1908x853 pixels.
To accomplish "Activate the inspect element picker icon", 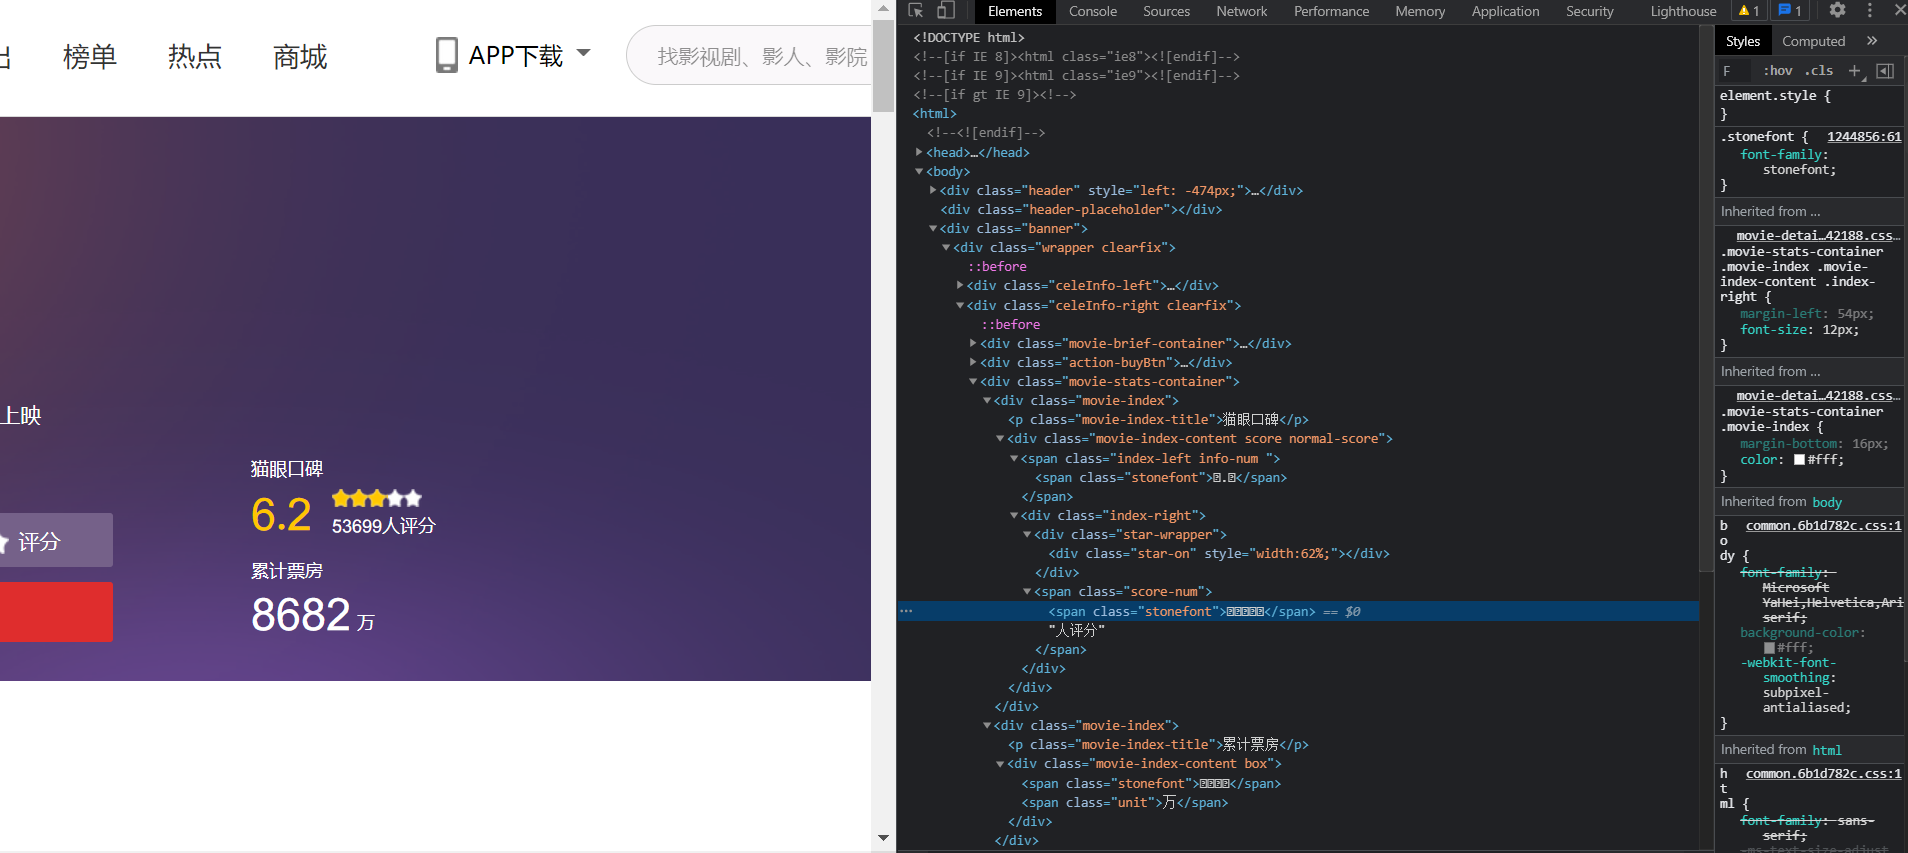I will 915,11.
